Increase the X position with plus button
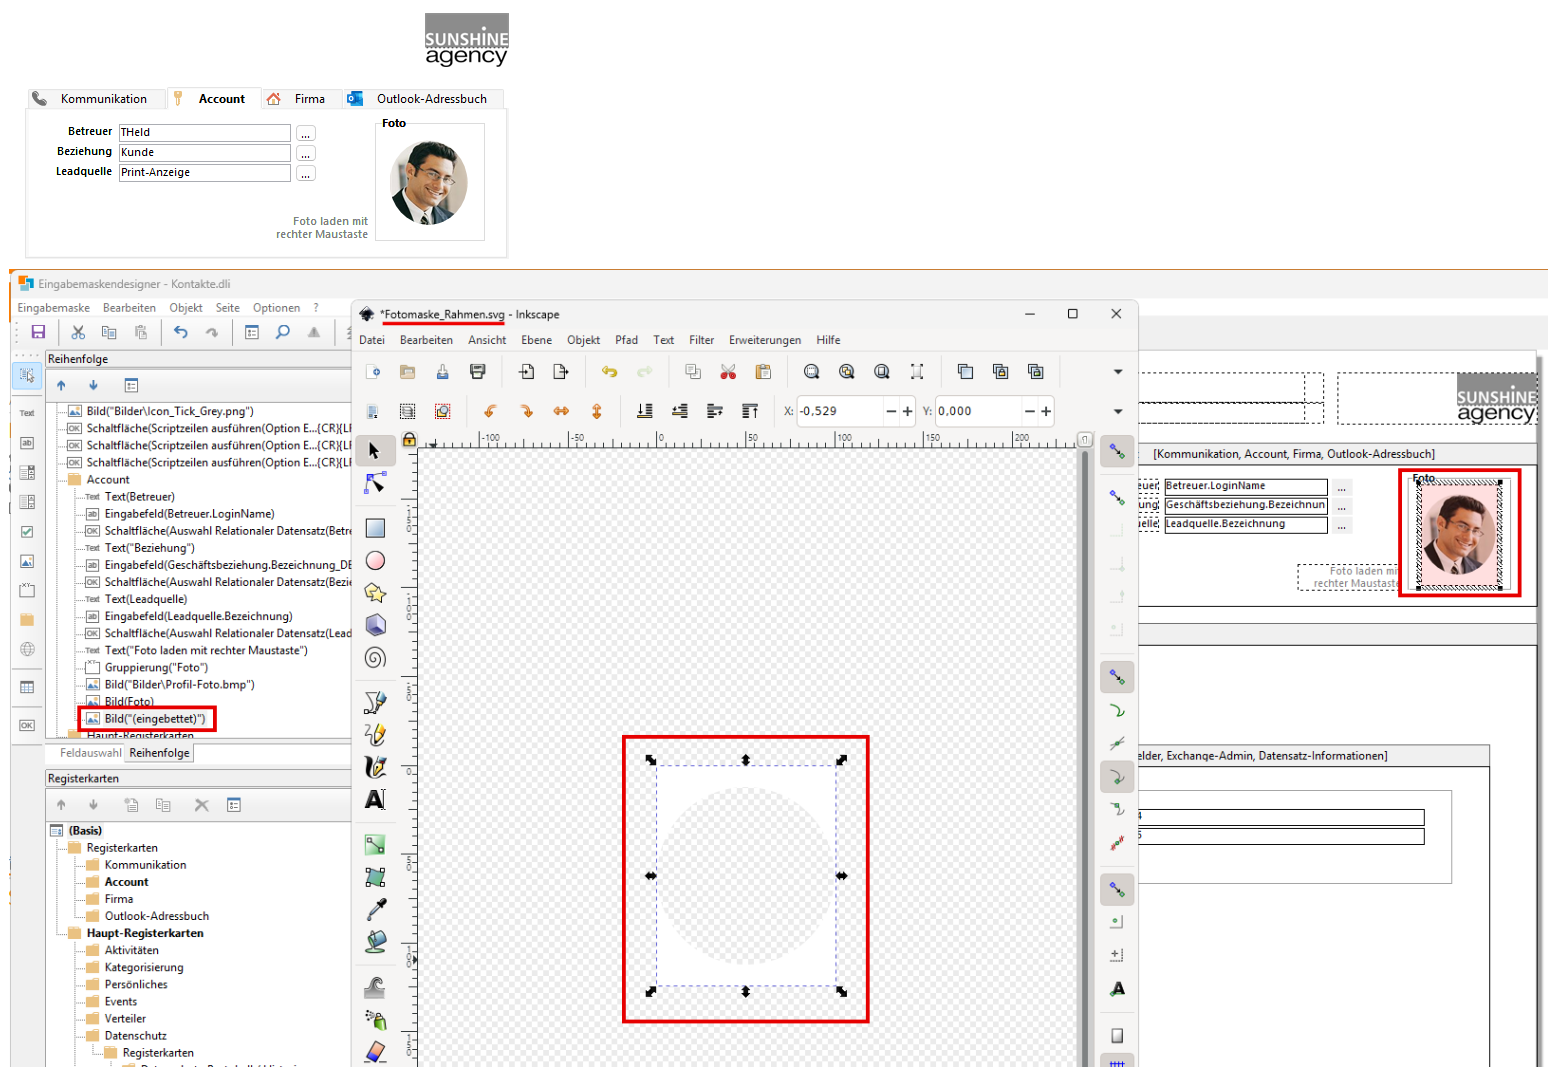This screenshot has width=1548, height=1067. 907,411
